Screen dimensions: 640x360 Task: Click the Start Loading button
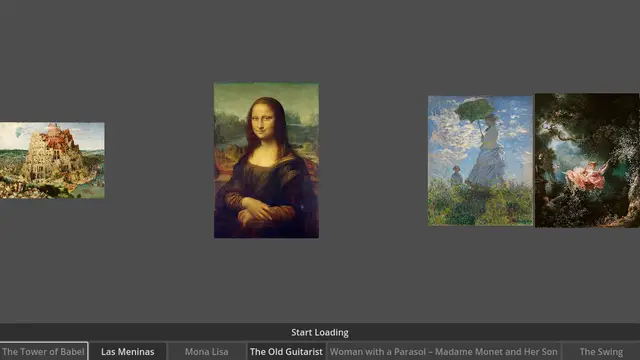coord(320,332)
